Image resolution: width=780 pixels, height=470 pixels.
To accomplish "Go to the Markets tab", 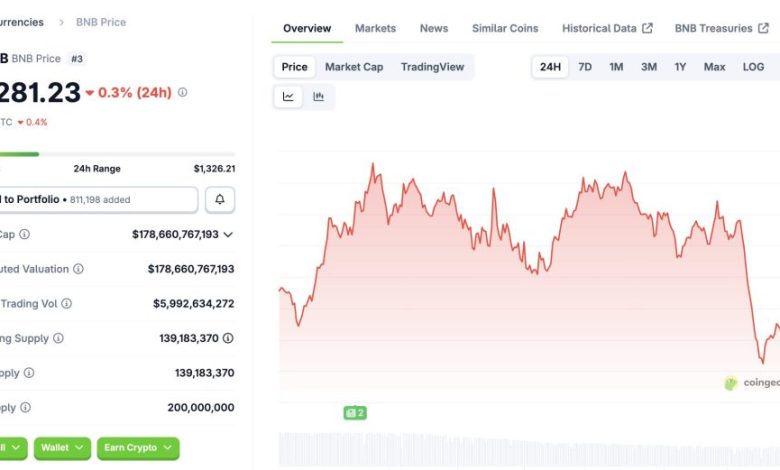I will (375, 28).
